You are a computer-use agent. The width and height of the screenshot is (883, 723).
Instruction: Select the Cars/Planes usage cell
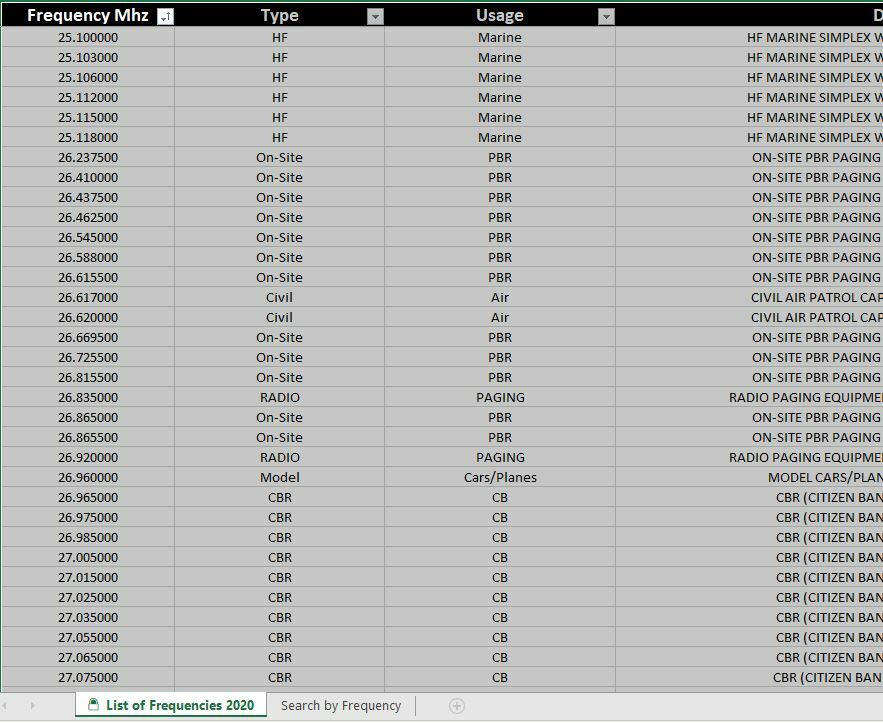point(500,477)
